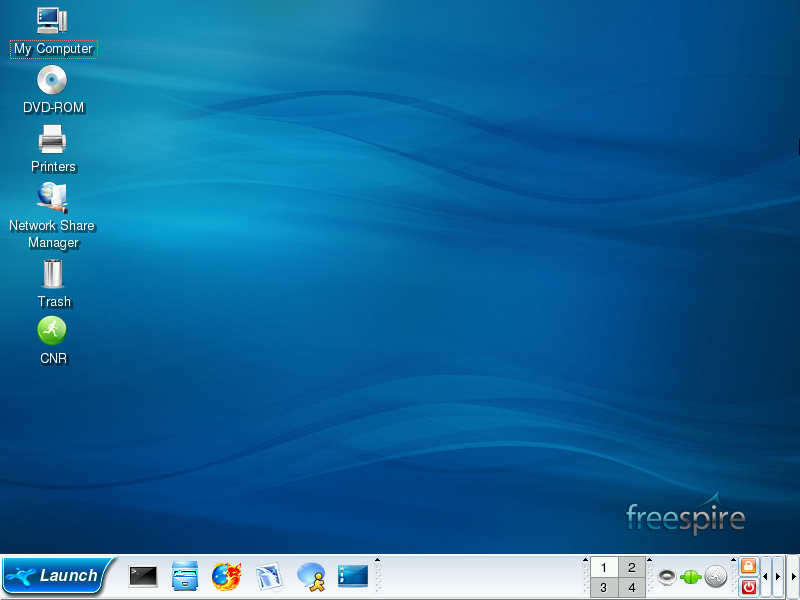Launch Firefox web browser from the panel

[227, 576]
